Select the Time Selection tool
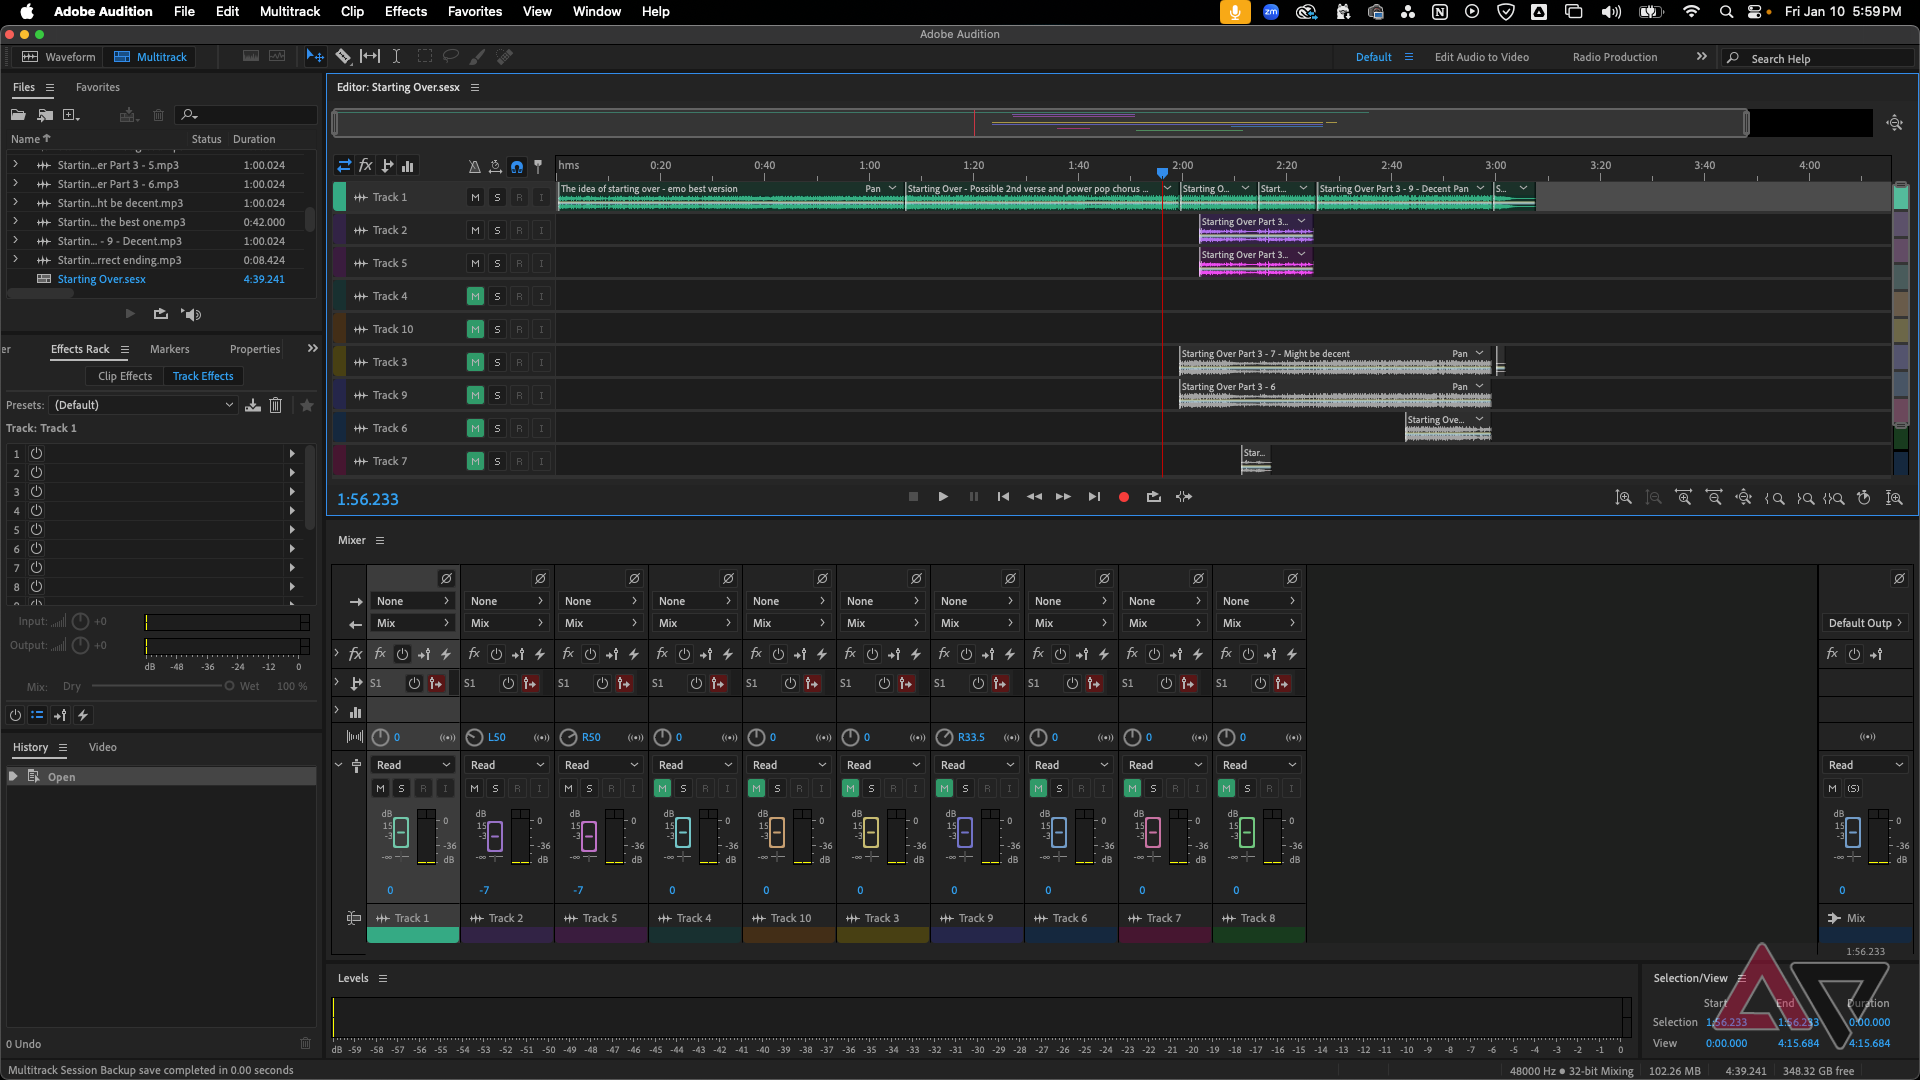The height and width of the screenshot is (1080, 1920). (396, 57)
